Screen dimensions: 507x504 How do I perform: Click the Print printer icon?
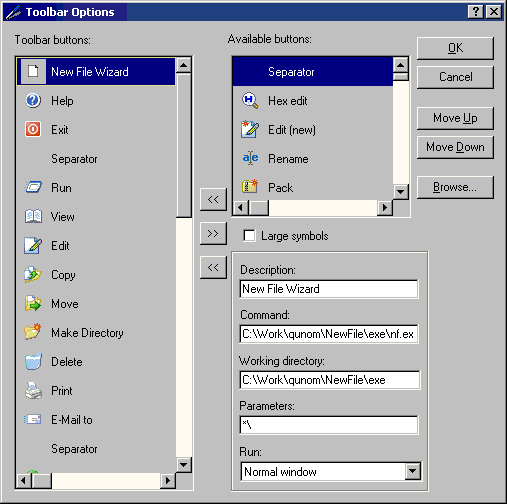pyautogui.click(x=33, y=390)
